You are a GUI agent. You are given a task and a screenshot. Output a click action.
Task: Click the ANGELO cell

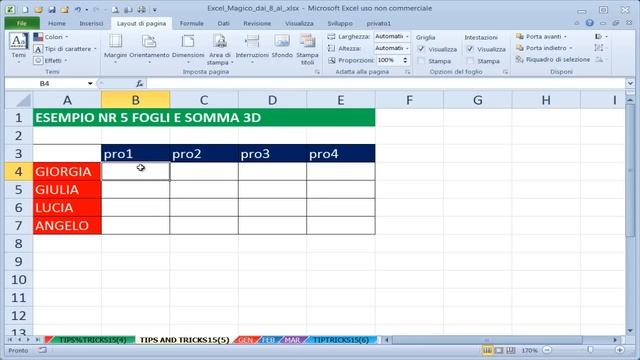(x=67, y=225)
